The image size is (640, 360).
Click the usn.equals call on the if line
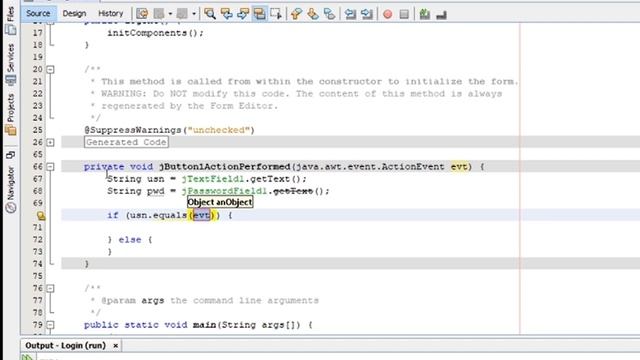coord(158,215)
